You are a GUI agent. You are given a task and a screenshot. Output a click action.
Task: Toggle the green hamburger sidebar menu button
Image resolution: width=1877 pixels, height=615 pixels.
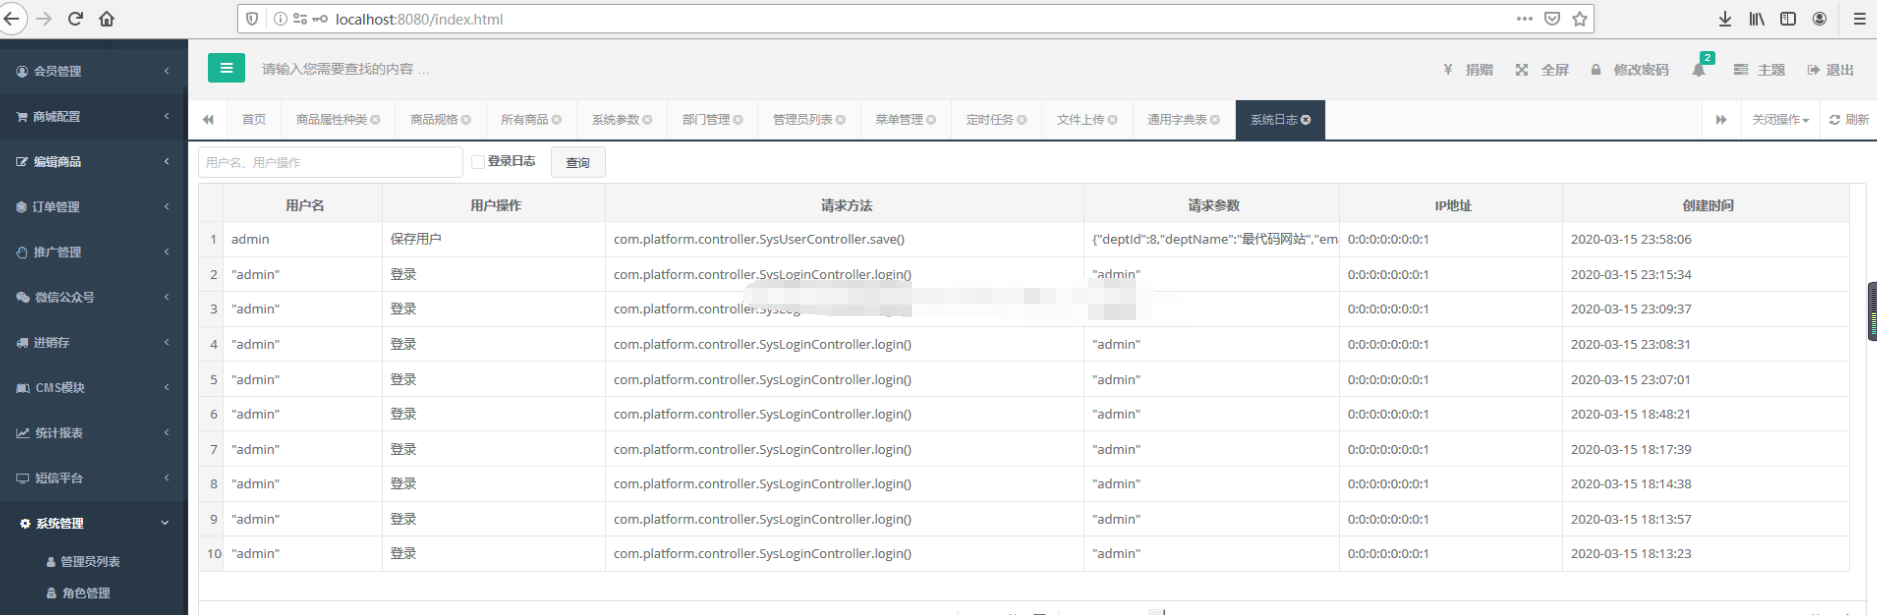(226, 68)
